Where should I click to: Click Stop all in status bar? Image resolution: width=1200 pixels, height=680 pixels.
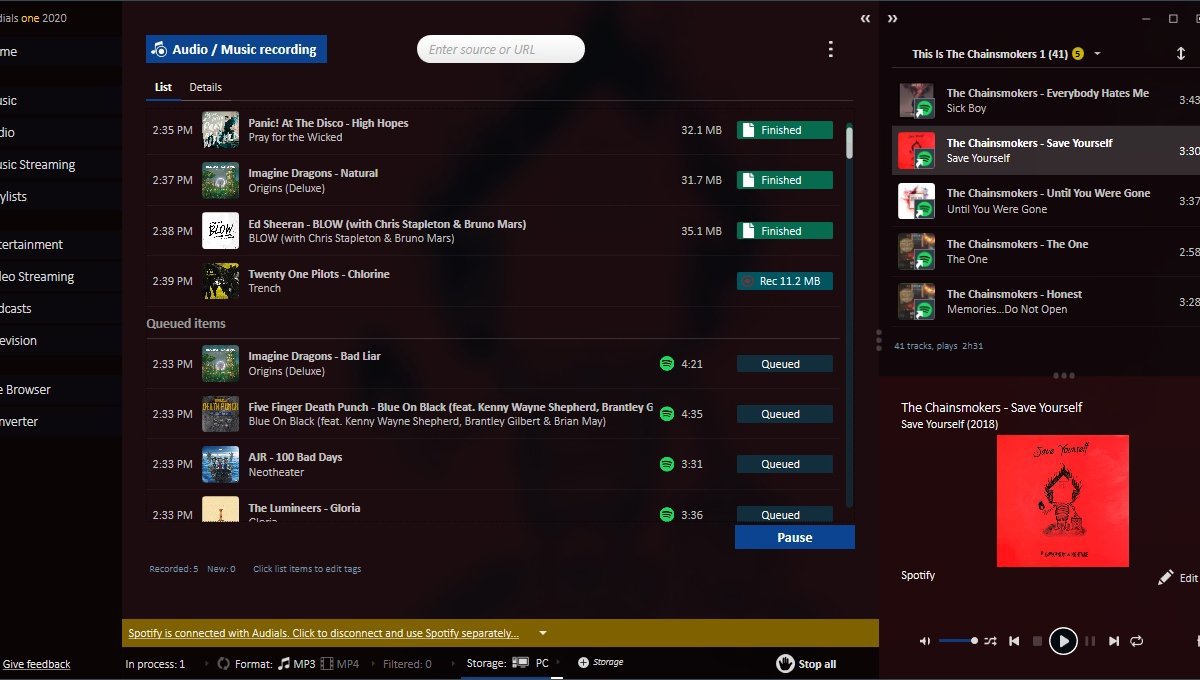click(x=806, y=664)
